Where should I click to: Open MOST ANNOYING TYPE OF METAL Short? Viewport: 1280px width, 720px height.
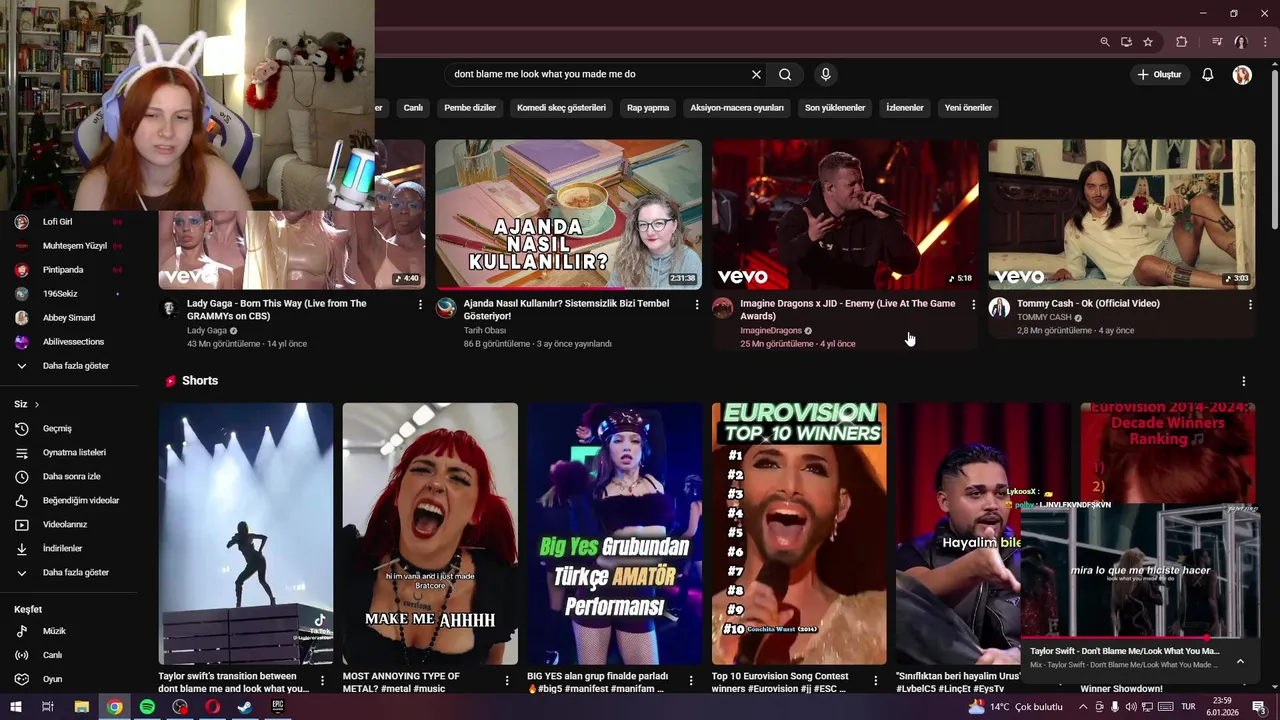click(x=430, y=534)
